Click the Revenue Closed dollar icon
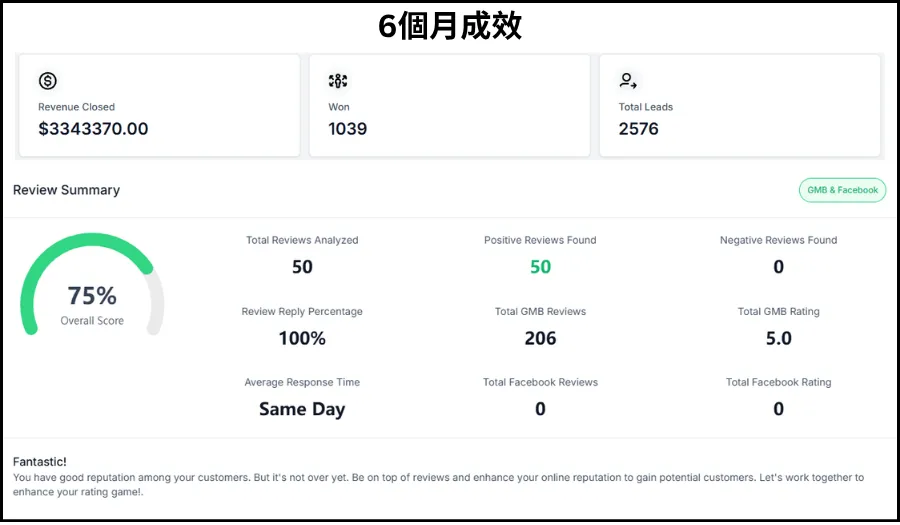900x525 pixels. coord(48,81)
